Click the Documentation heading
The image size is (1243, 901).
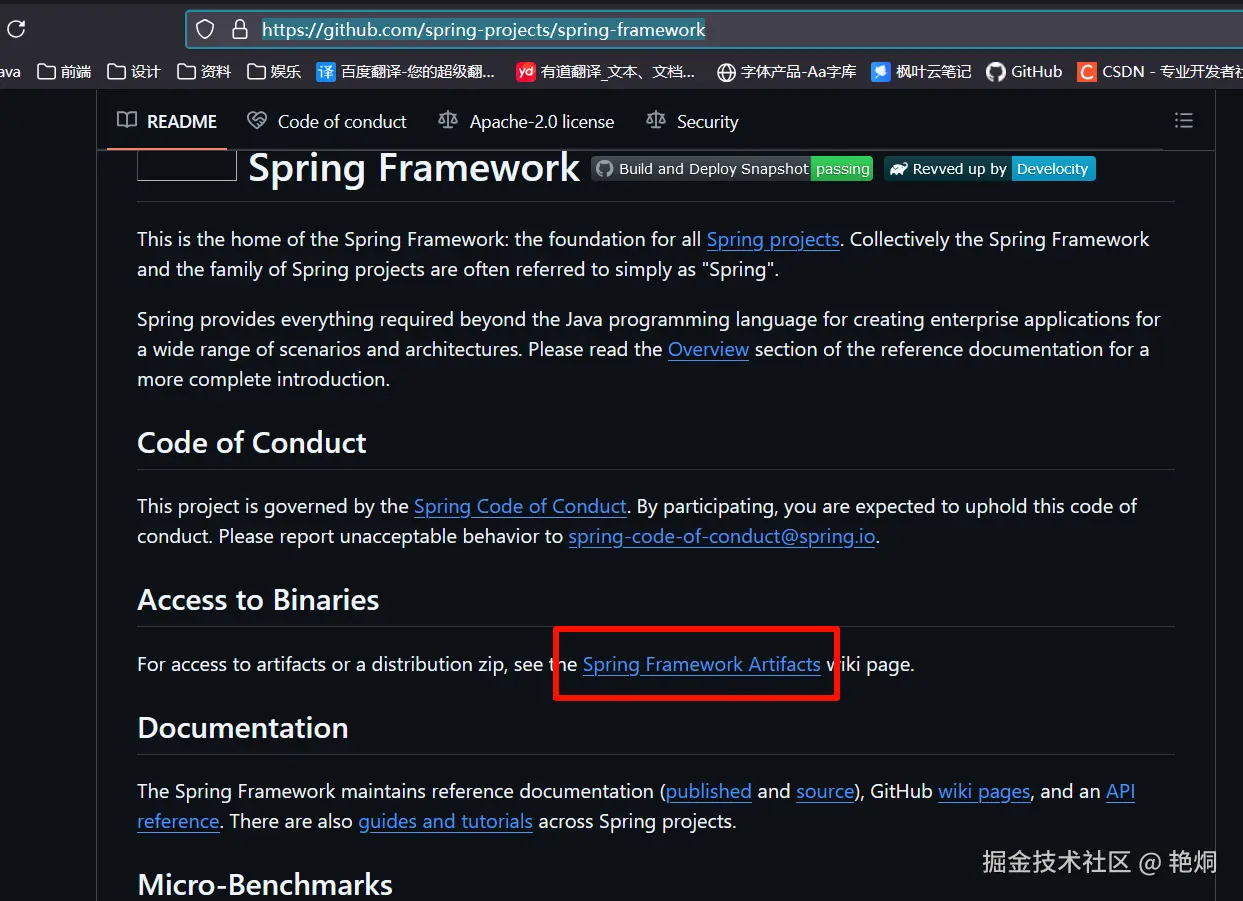243,728
